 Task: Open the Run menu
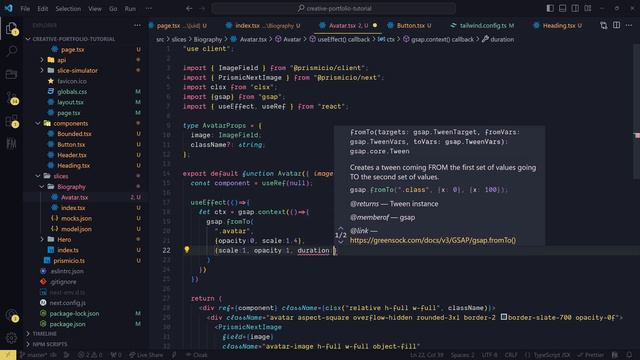[130, 9]
